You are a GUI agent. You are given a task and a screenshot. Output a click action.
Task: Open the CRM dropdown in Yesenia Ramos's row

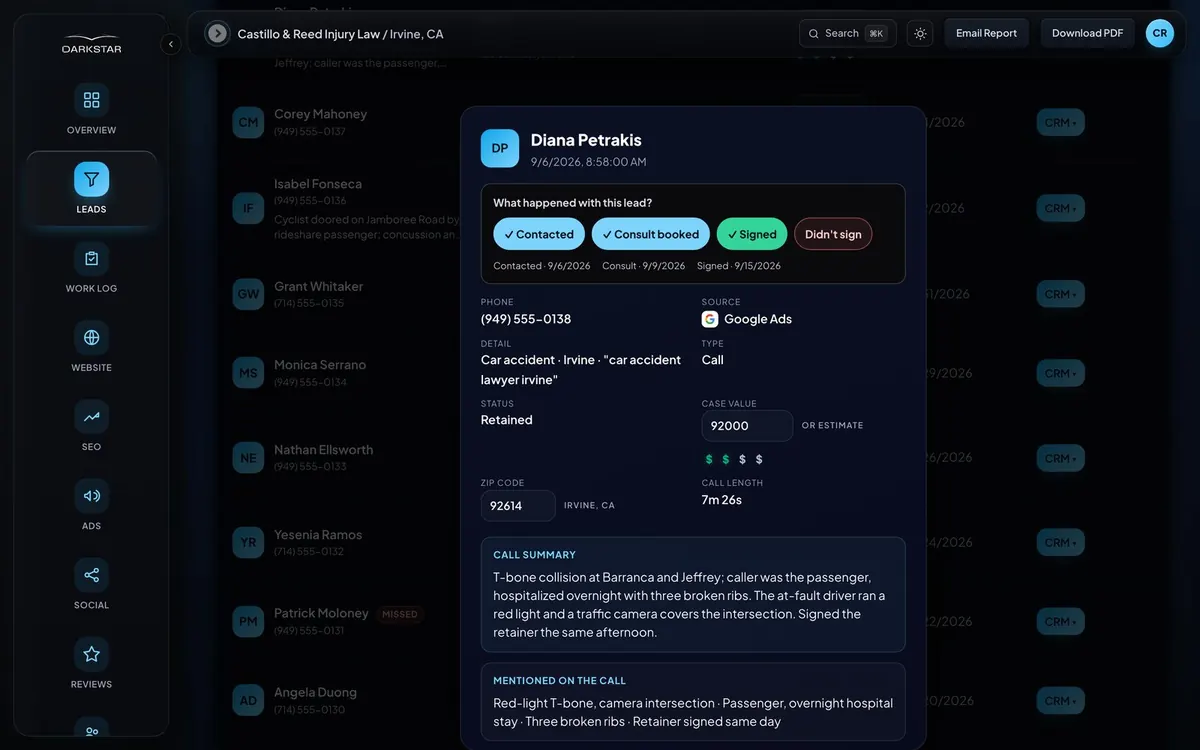pos(1061,542)
